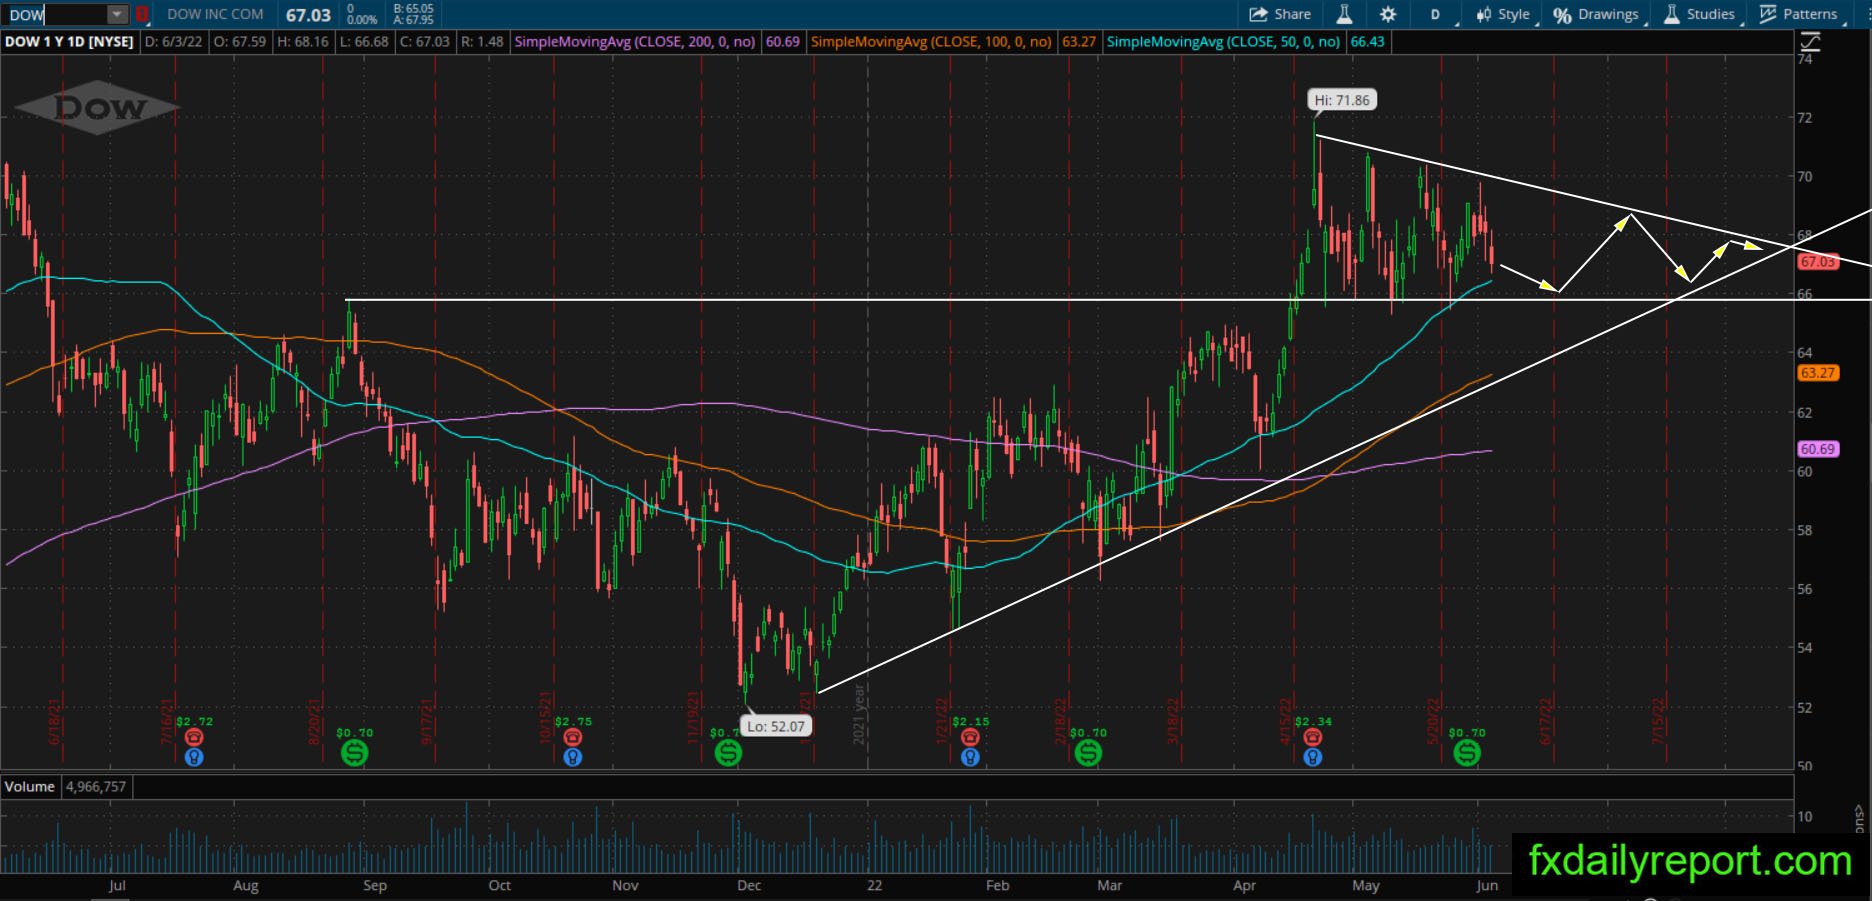Click the October 2021 blue lightbulb icon
1872x901 pixels.
click(572, 757)
